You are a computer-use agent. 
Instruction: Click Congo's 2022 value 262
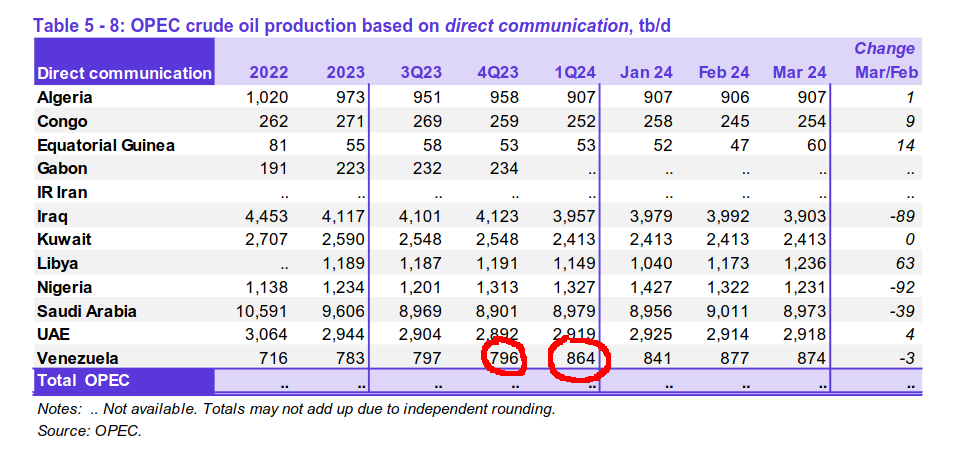pyautogui.click(x=273, y=122)
